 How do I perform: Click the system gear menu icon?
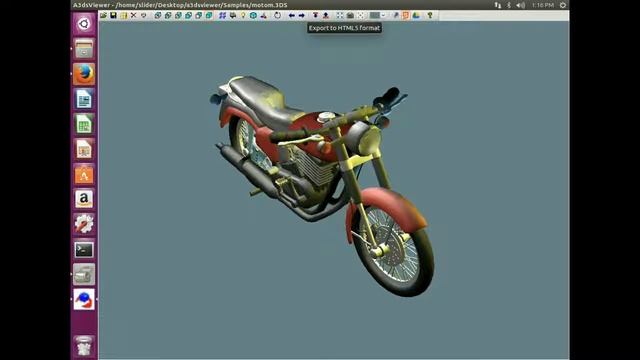pos(562,5)
